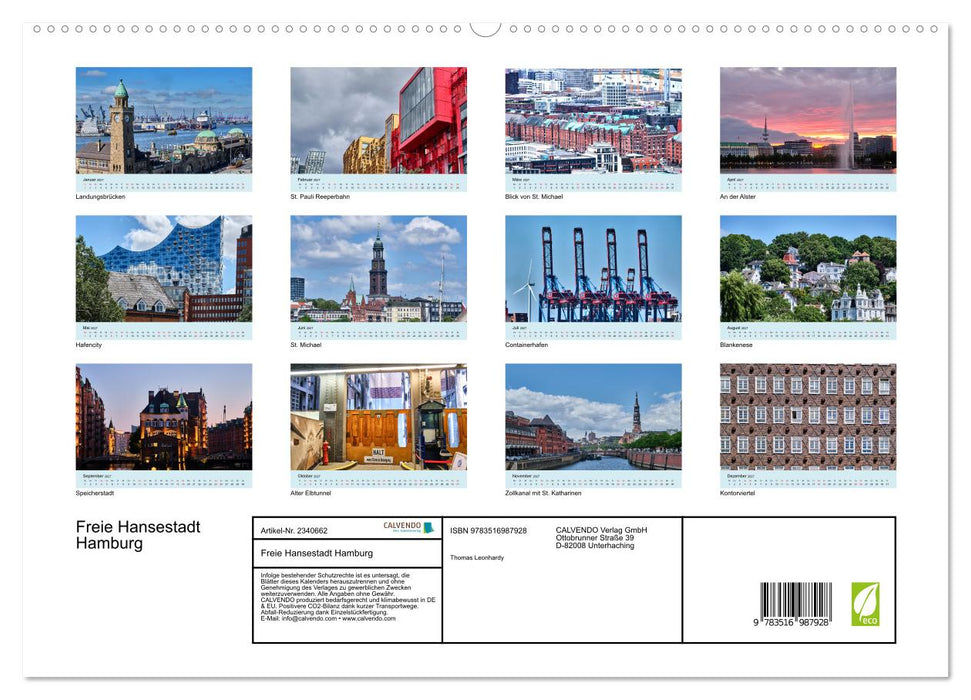The image size is (971, 700).
Task: Click the 'Speicherstadt' caption
Action: click(x=95, y=493)
